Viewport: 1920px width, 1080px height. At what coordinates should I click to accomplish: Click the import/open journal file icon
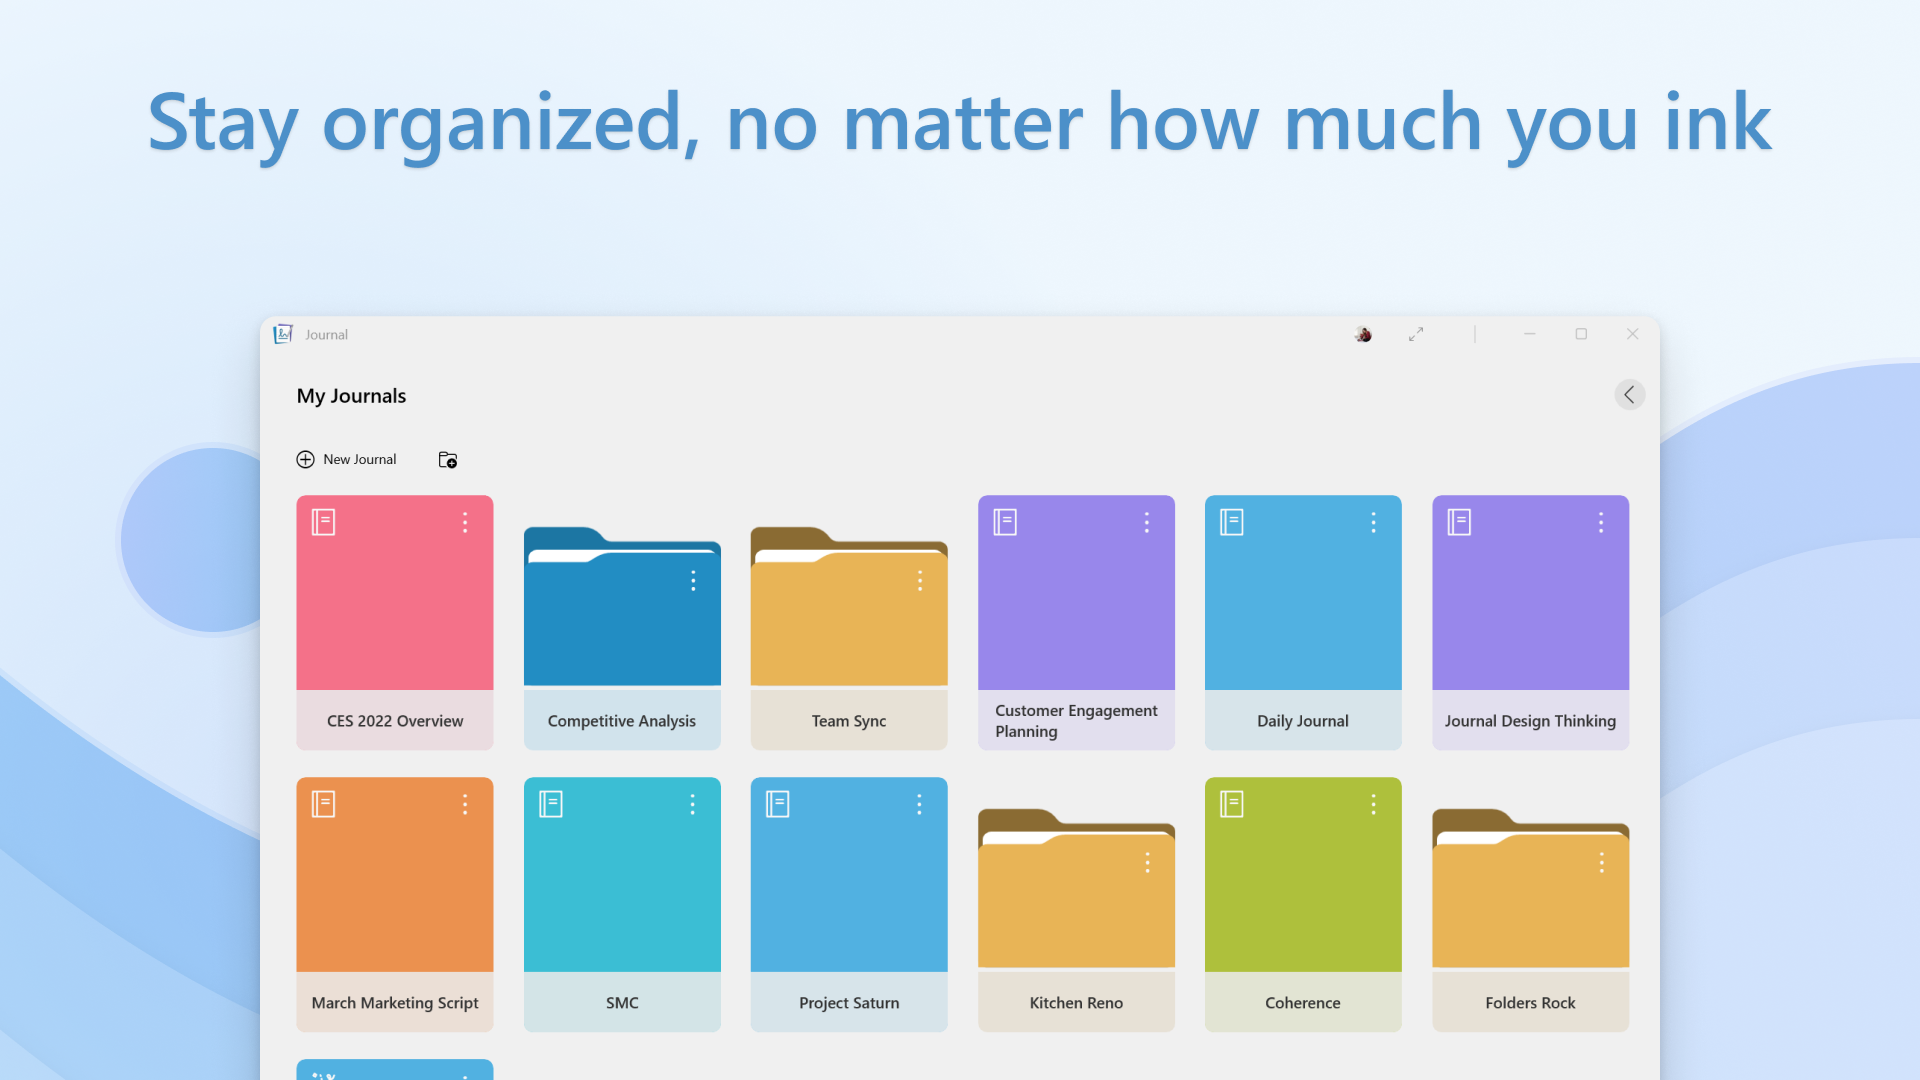click(447, 459)
